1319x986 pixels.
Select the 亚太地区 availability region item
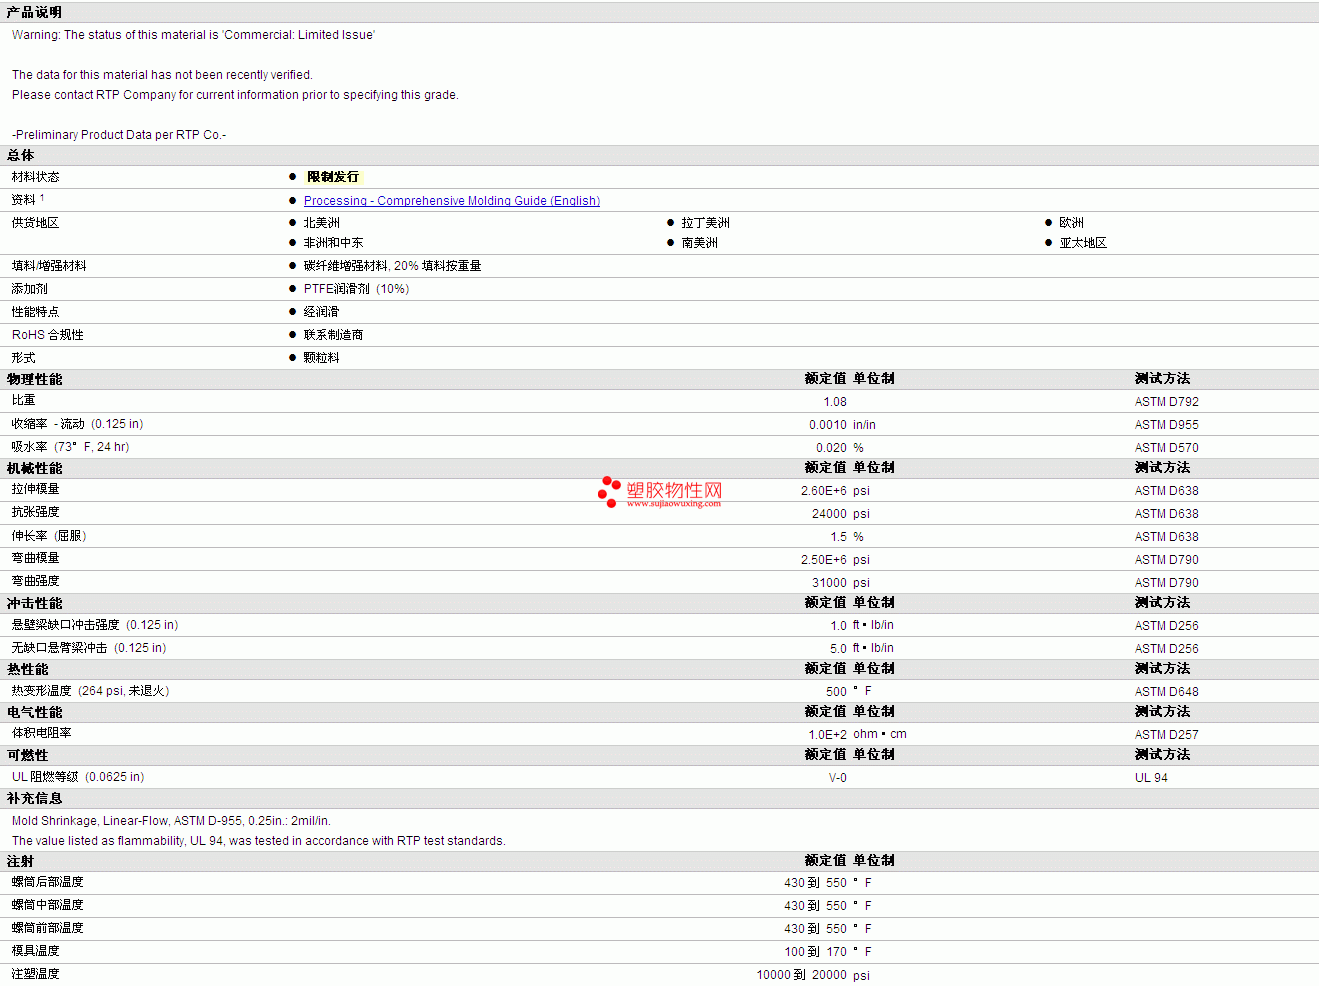[1083, 243]
